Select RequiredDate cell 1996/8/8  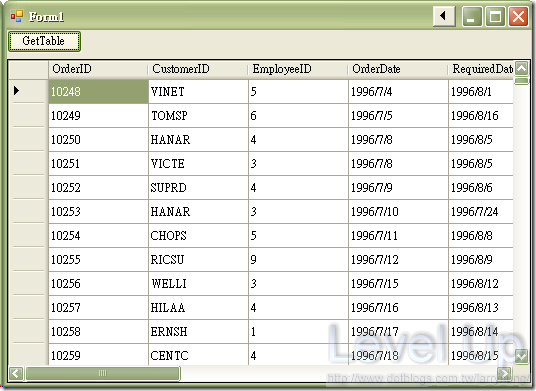[x=481, y=235]
